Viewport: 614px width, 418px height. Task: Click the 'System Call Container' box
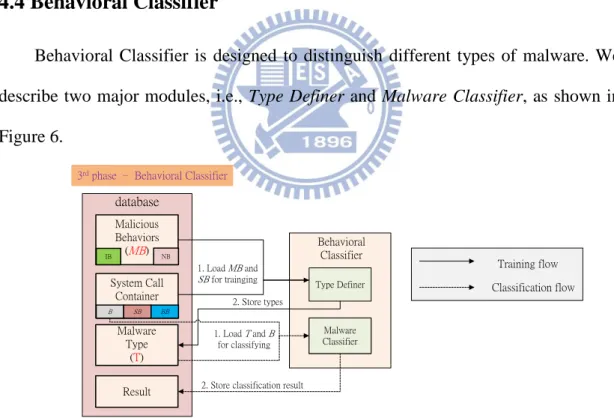tap(137, 296)
